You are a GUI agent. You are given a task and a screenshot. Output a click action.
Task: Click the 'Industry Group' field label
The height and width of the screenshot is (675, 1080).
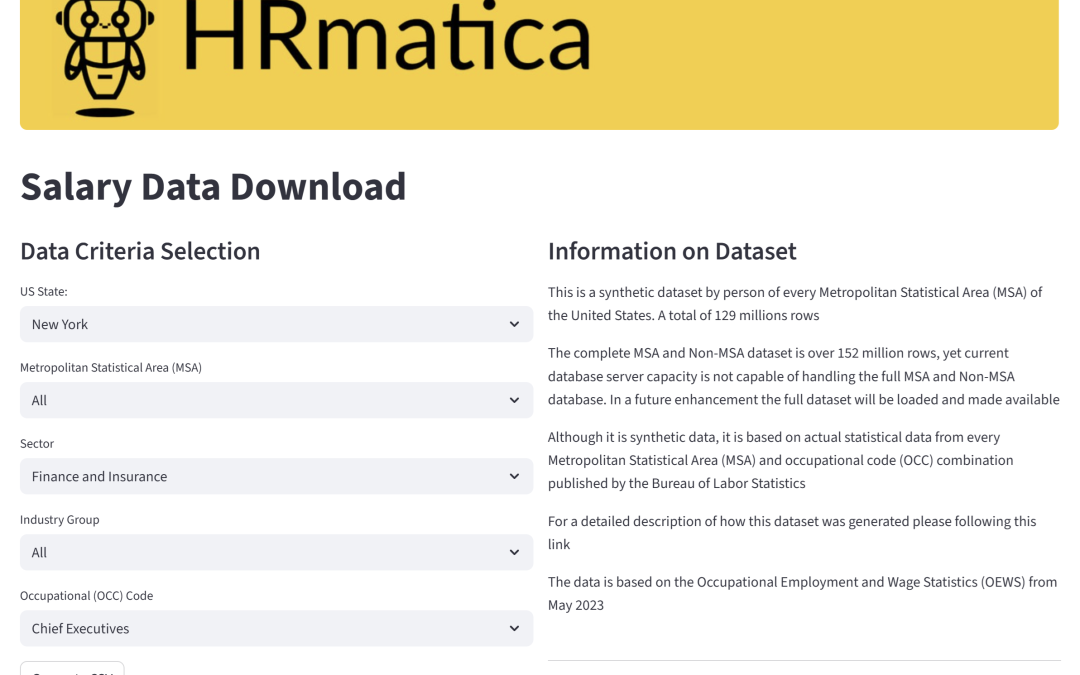(x=59, y=520)
